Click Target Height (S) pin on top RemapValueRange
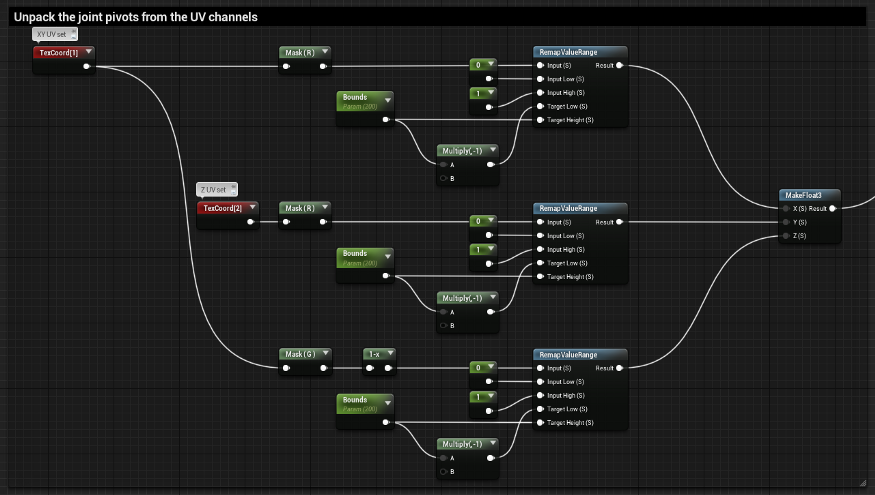The image size is (875, 495). [540, 120]
